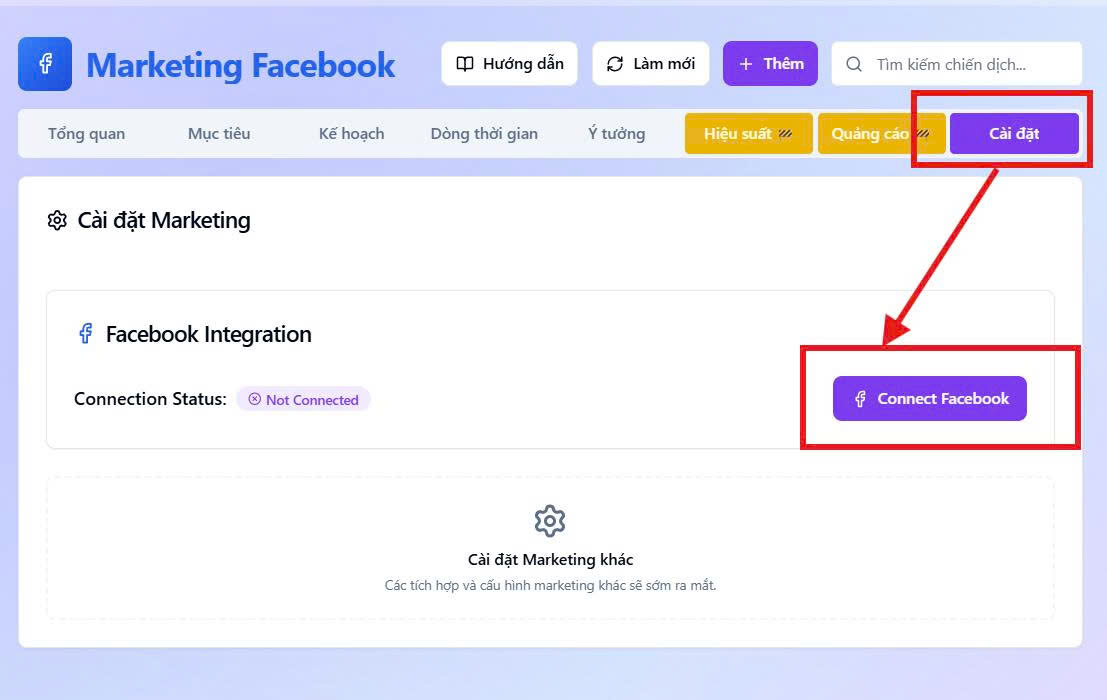Click the Hướng dẫn guide button
This screenshot has height=700, width=1107.
pos(509,64)
